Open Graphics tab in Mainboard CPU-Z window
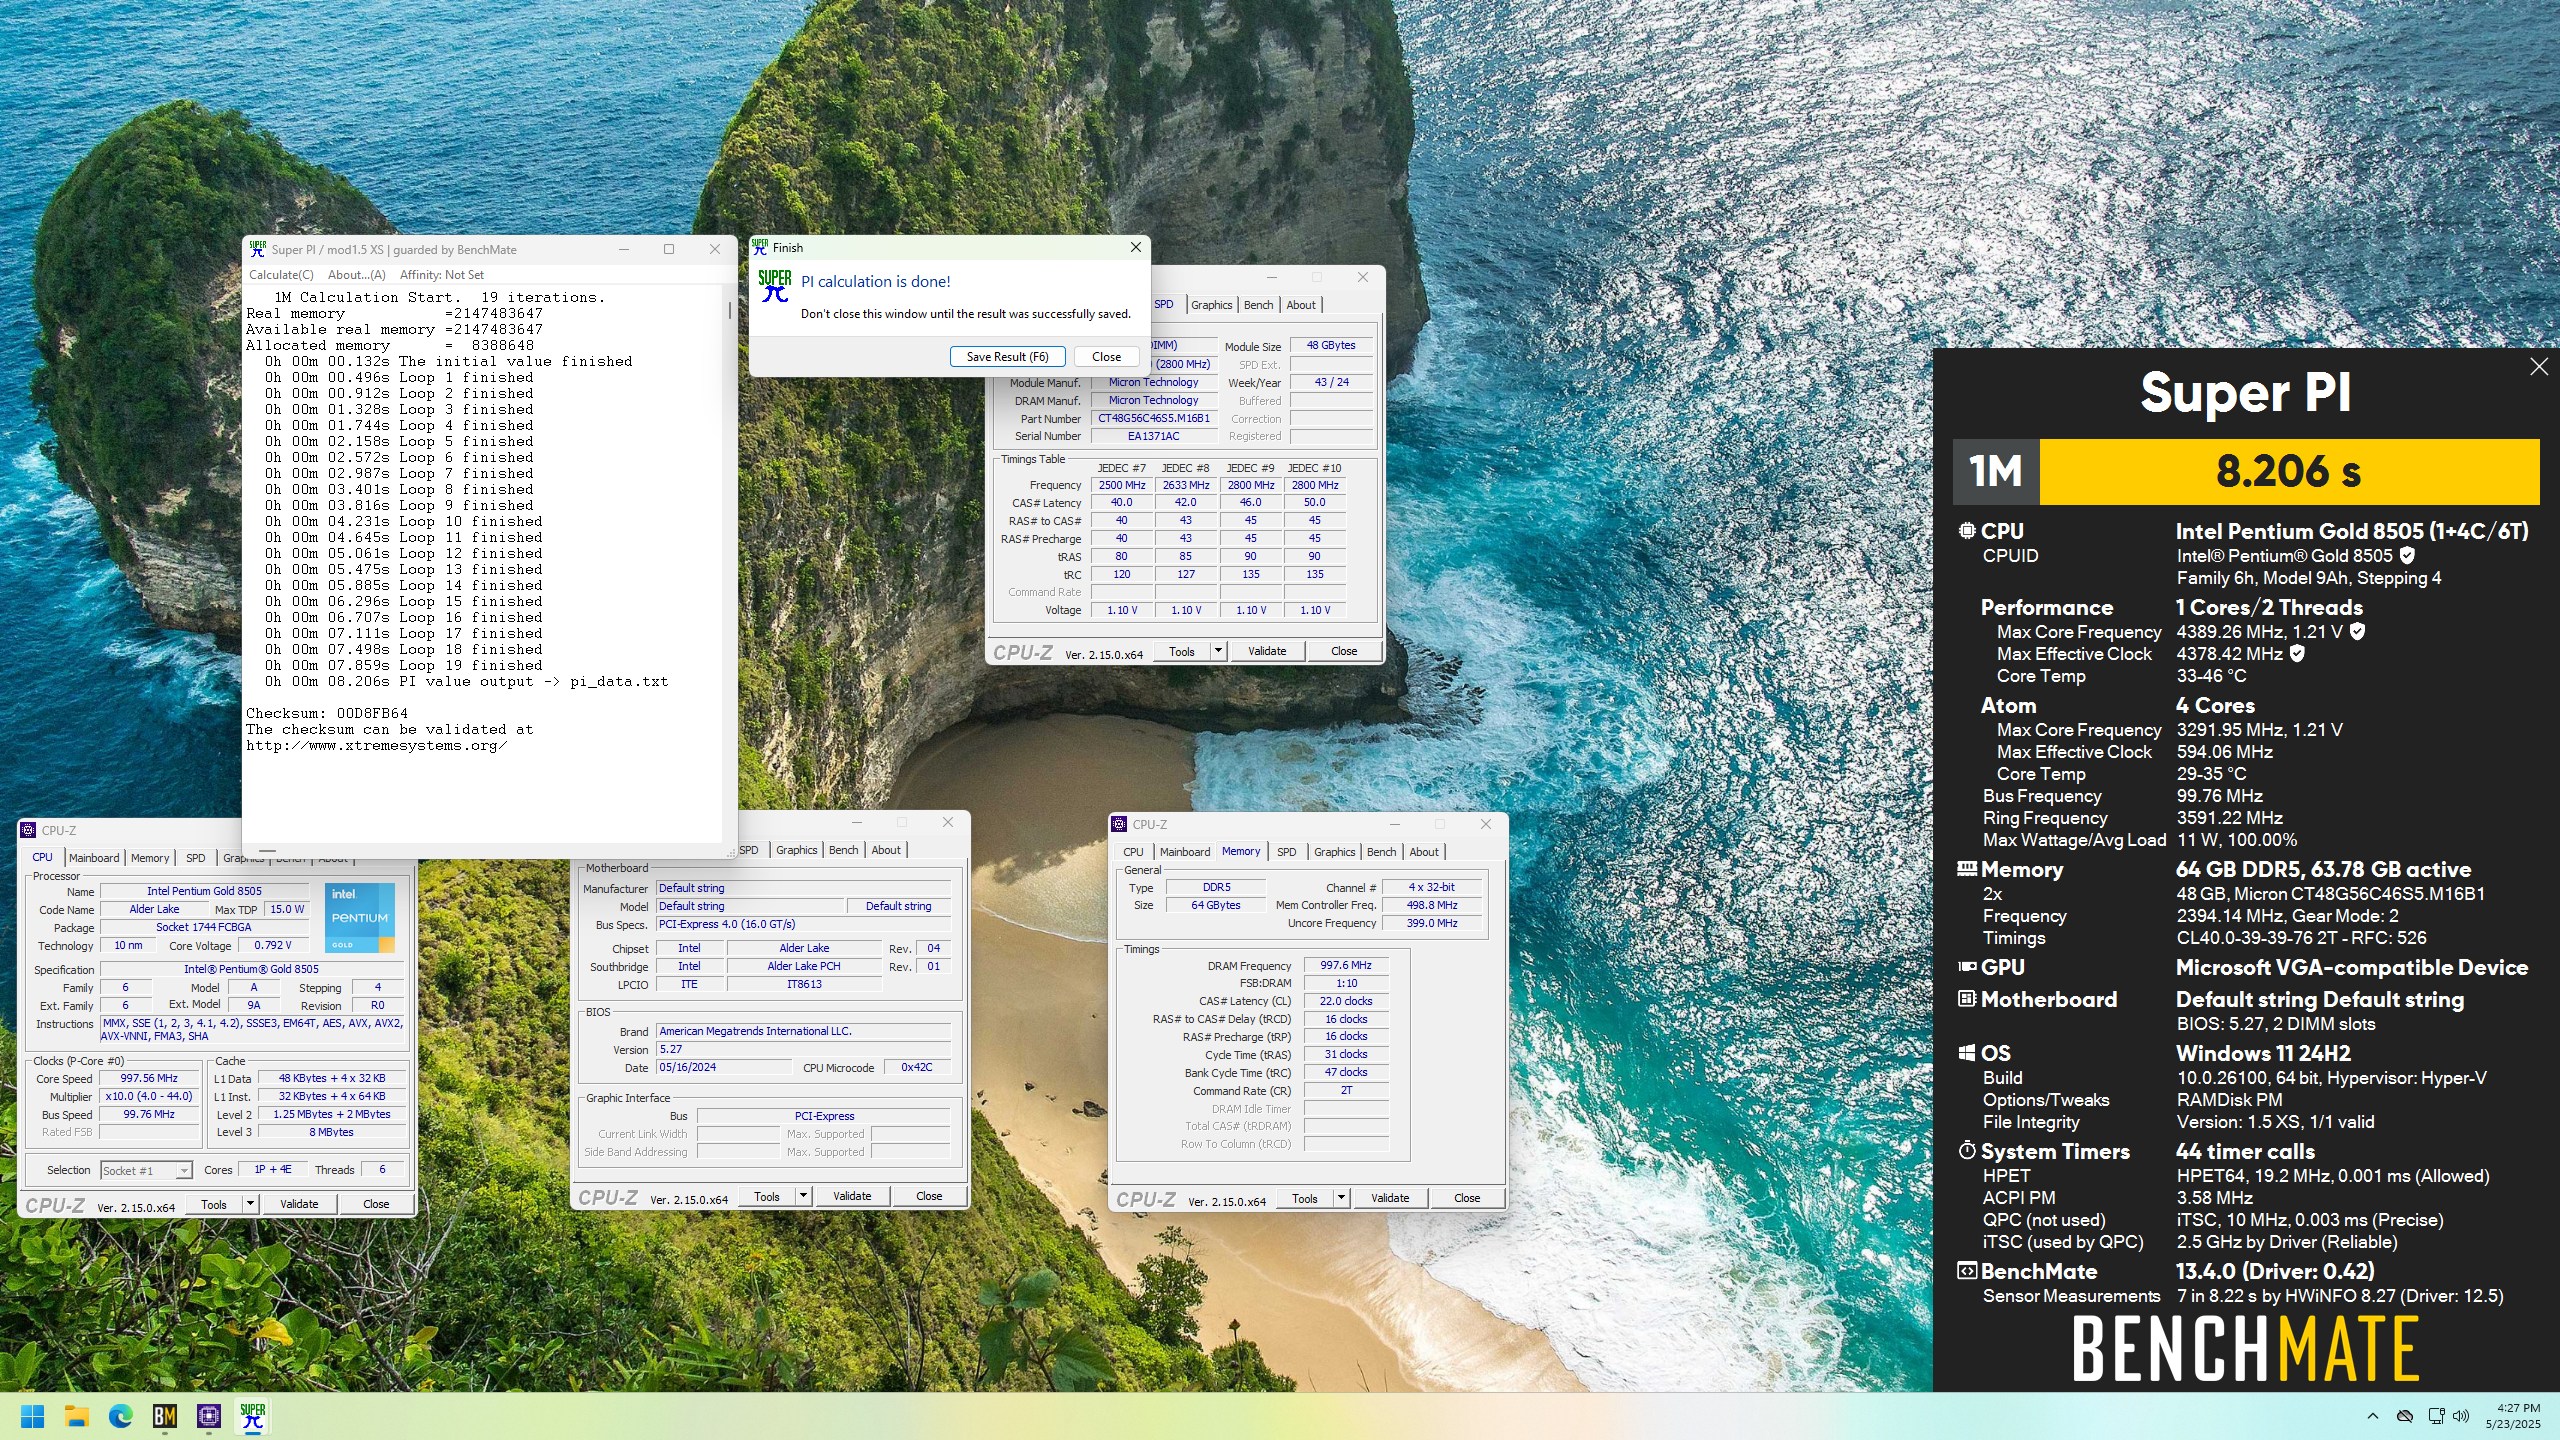Screen dimensions: 2560x1440 click(x=796, y=850)
